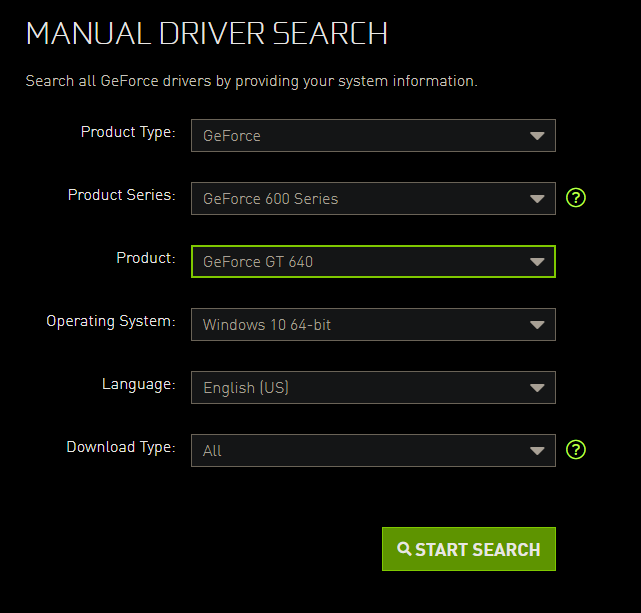Click the Product Type label
The height and width of the screenshot is (613, 641).
pos(128,132)
